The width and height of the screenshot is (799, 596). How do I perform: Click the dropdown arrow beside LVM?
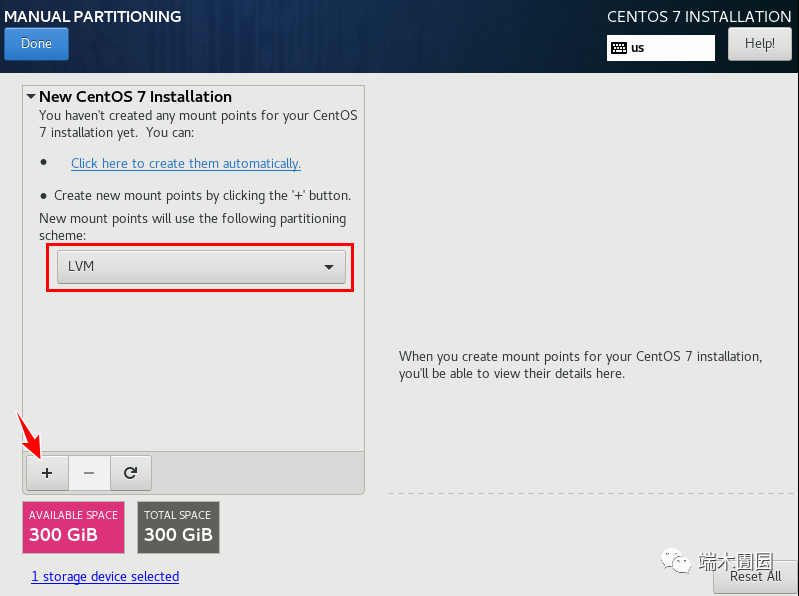click(x=329, y=267)
